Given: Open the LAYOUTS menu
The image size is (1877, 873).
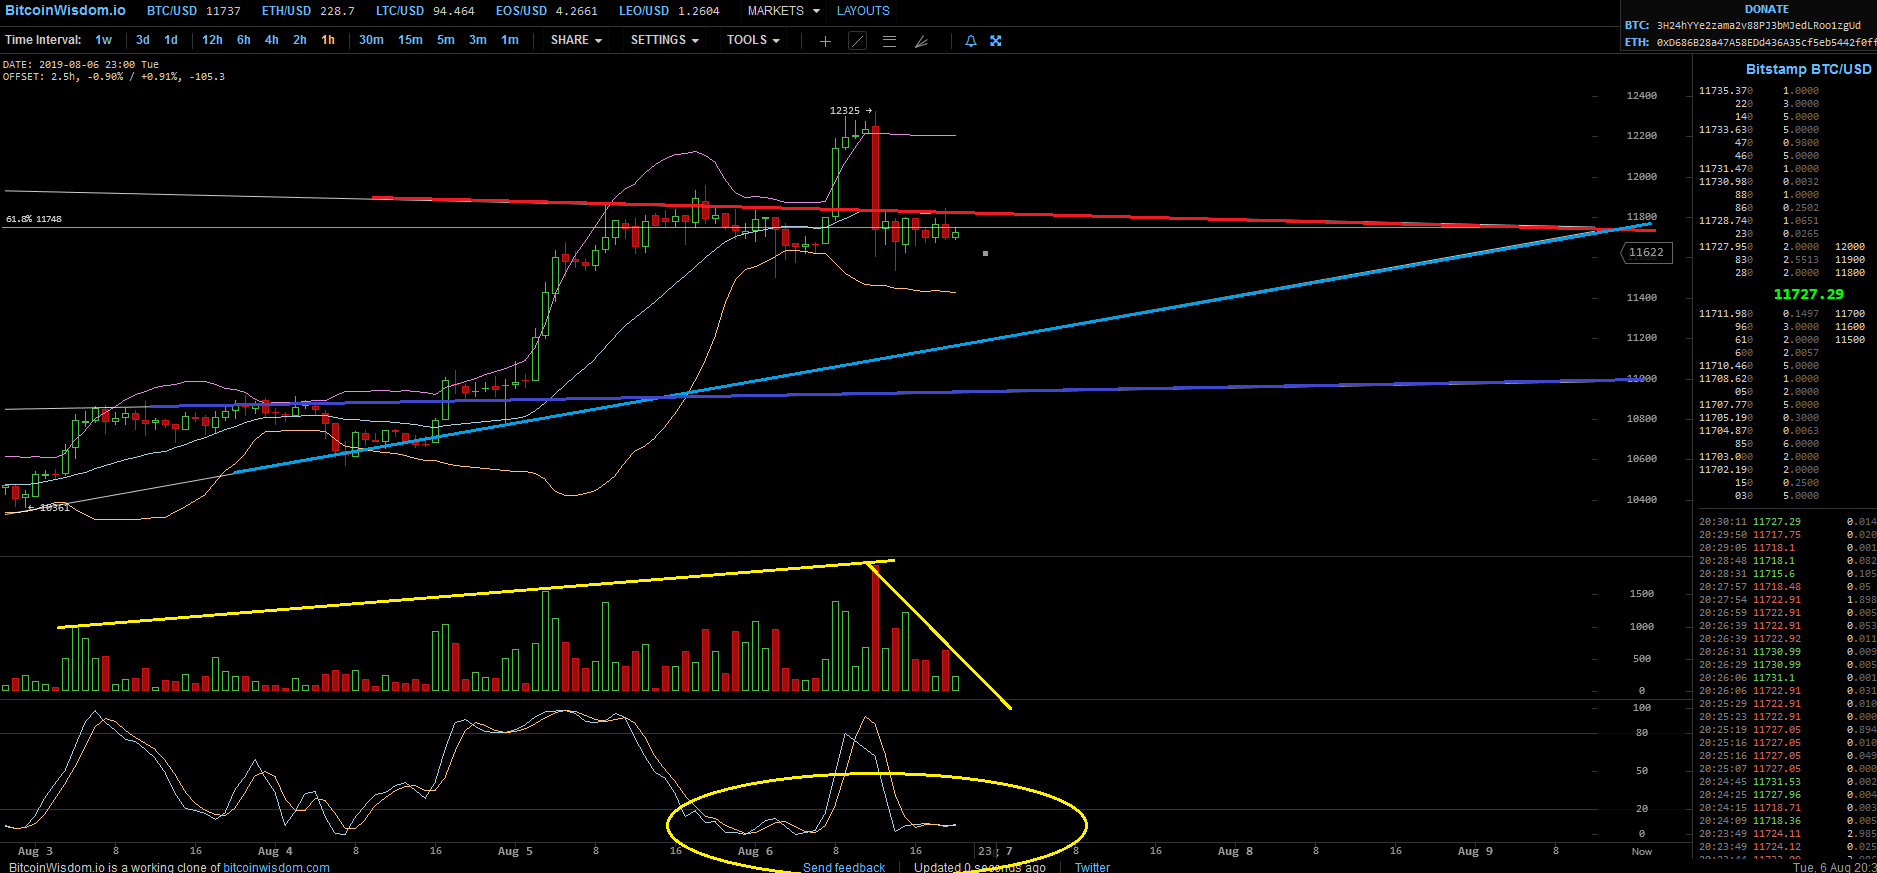Looking at the screenshot, I should (863, 11).
